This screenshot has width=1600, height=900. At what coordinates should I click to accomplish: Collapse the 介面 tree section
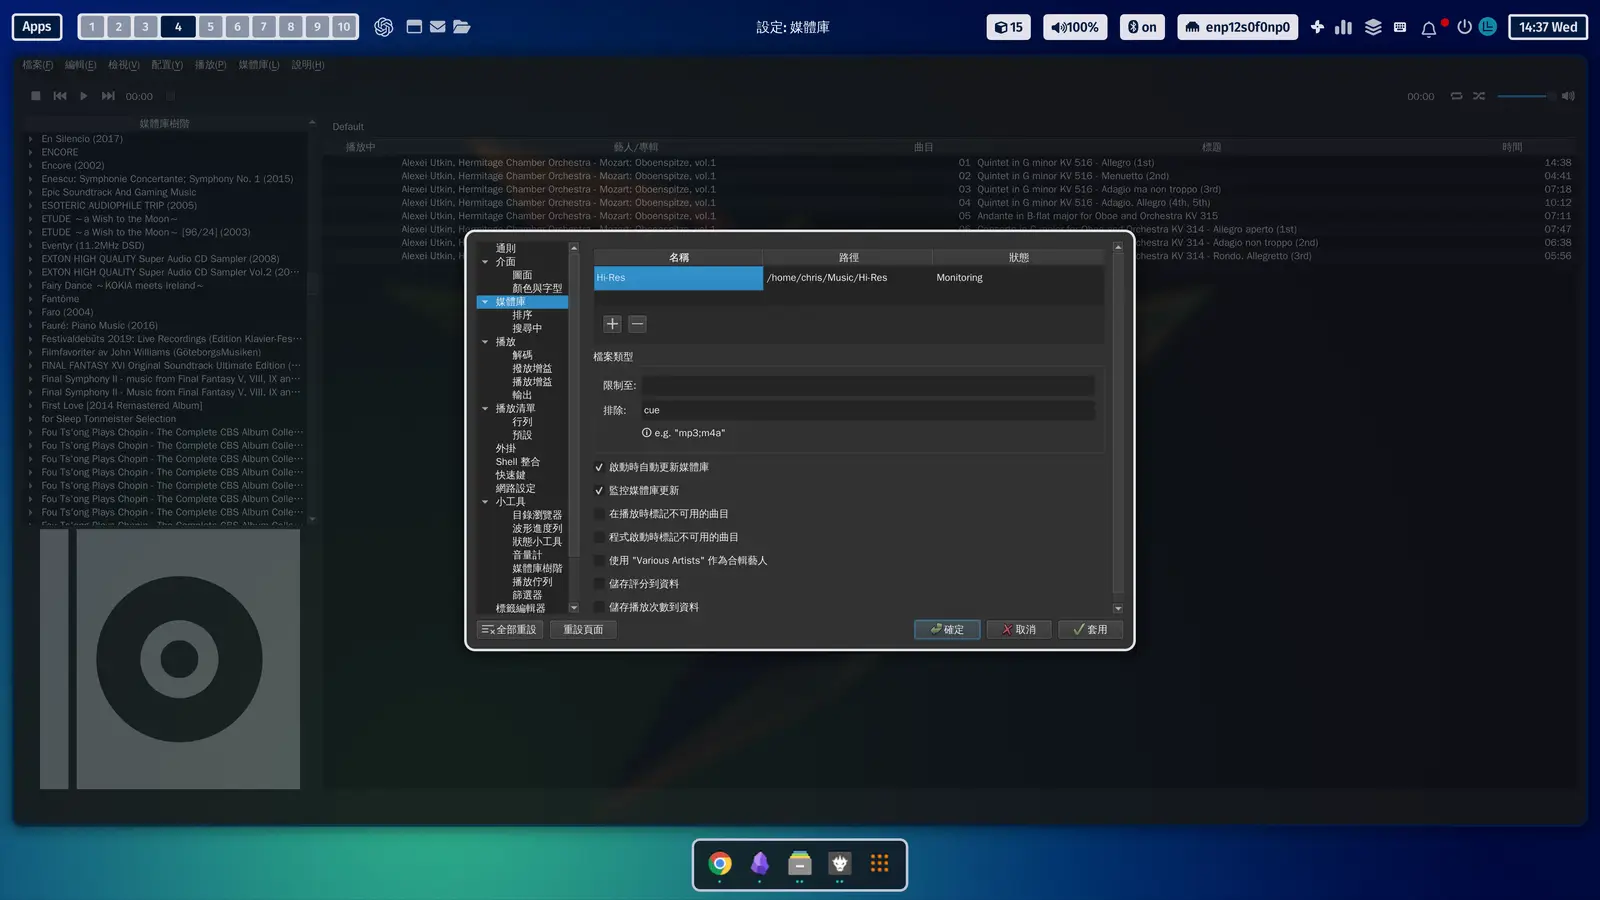point(485,262)
